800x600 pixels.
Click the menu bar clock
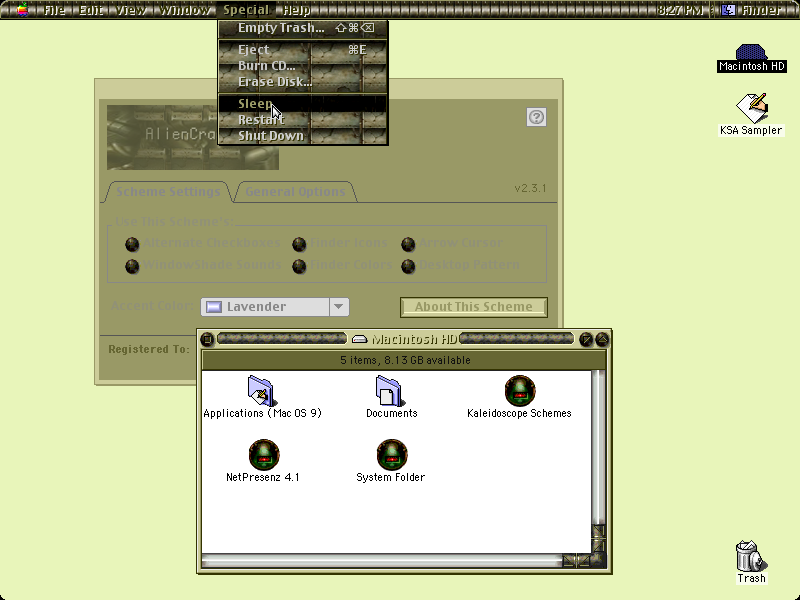coord(680,10)
